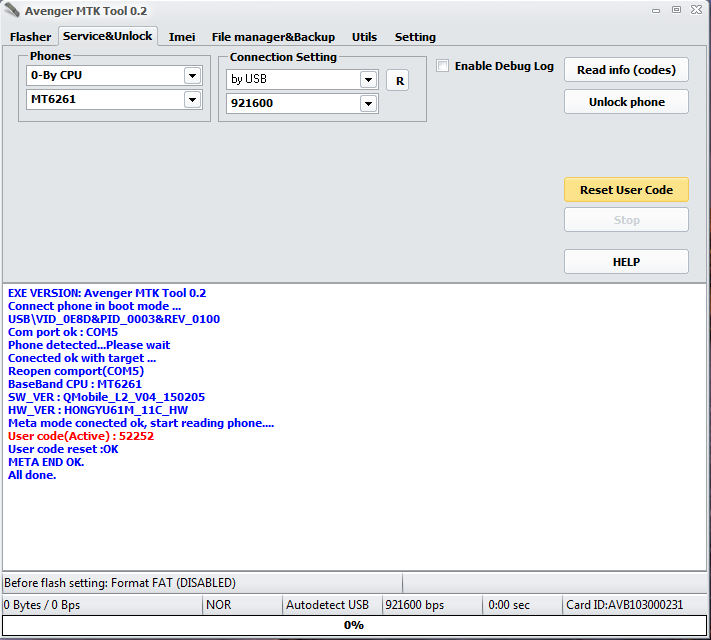Click 'USB\VID_0E8D&PID_0003&REV_0100' log line

point(114,319)
